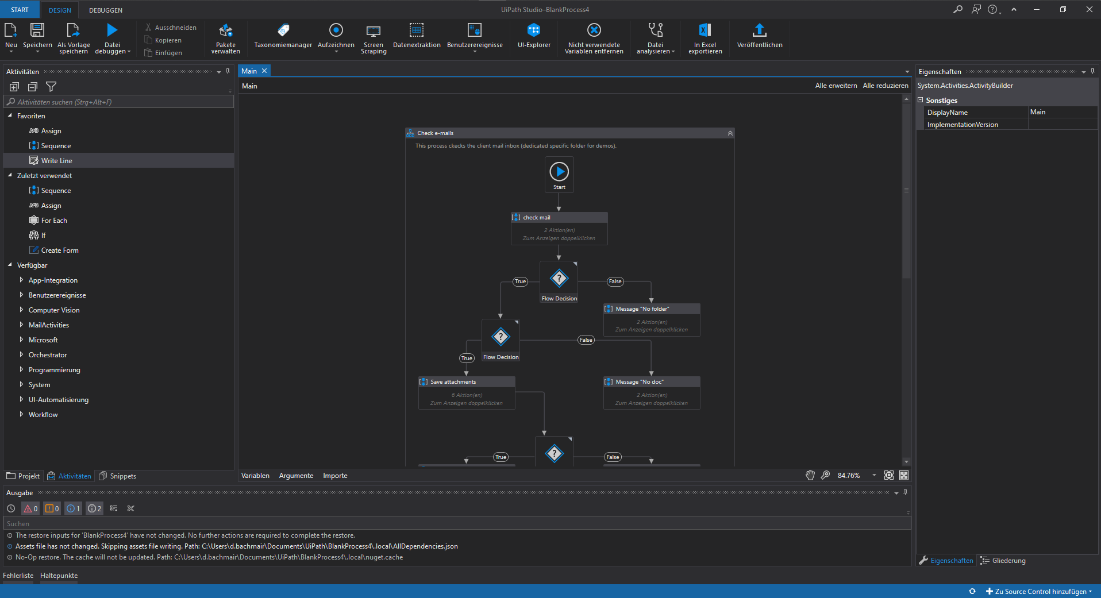Expand the UI-Automatisierung category

pyautogui.click(x=21, y=399)
